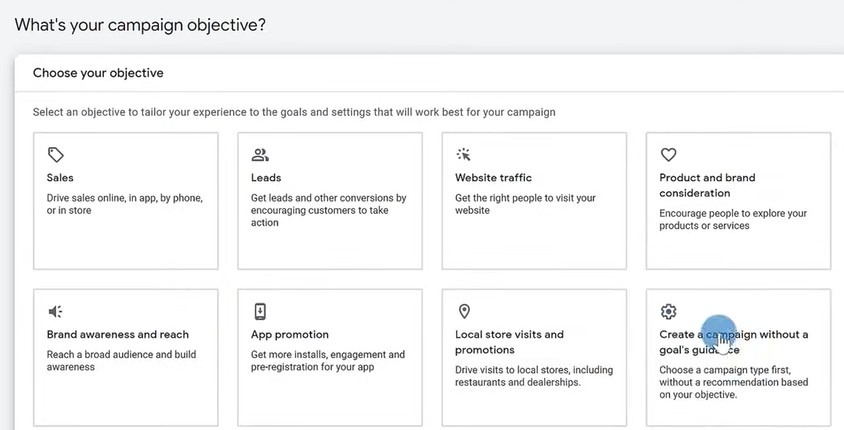Click the Brand awareness megaphone icon

(56, 312)
